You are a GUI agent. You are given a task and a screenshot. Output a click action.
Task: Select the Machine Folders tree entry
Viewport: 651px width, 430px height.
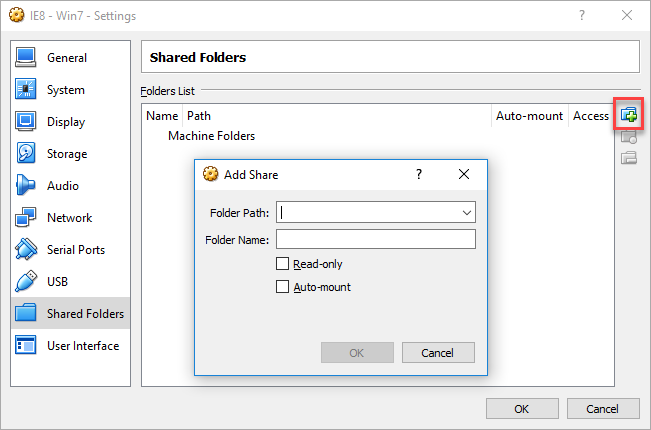click(211, 136)
